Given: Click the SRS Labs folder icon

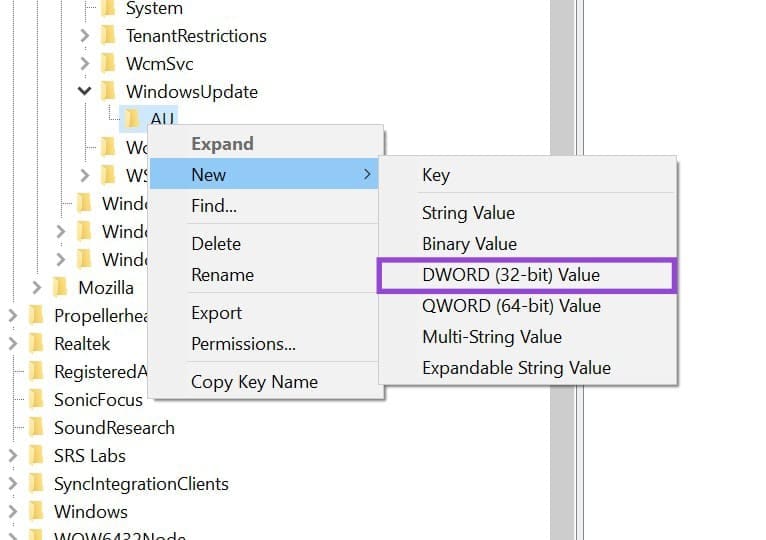Looking at the screenshot, I should point(37,456).
